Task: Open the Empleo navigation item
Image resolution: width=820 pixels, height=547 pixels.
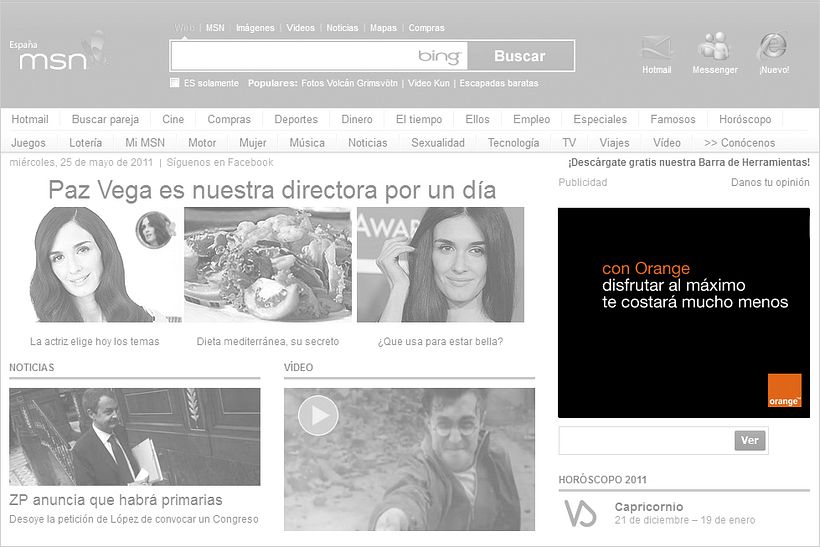Action: click(531, 119)
